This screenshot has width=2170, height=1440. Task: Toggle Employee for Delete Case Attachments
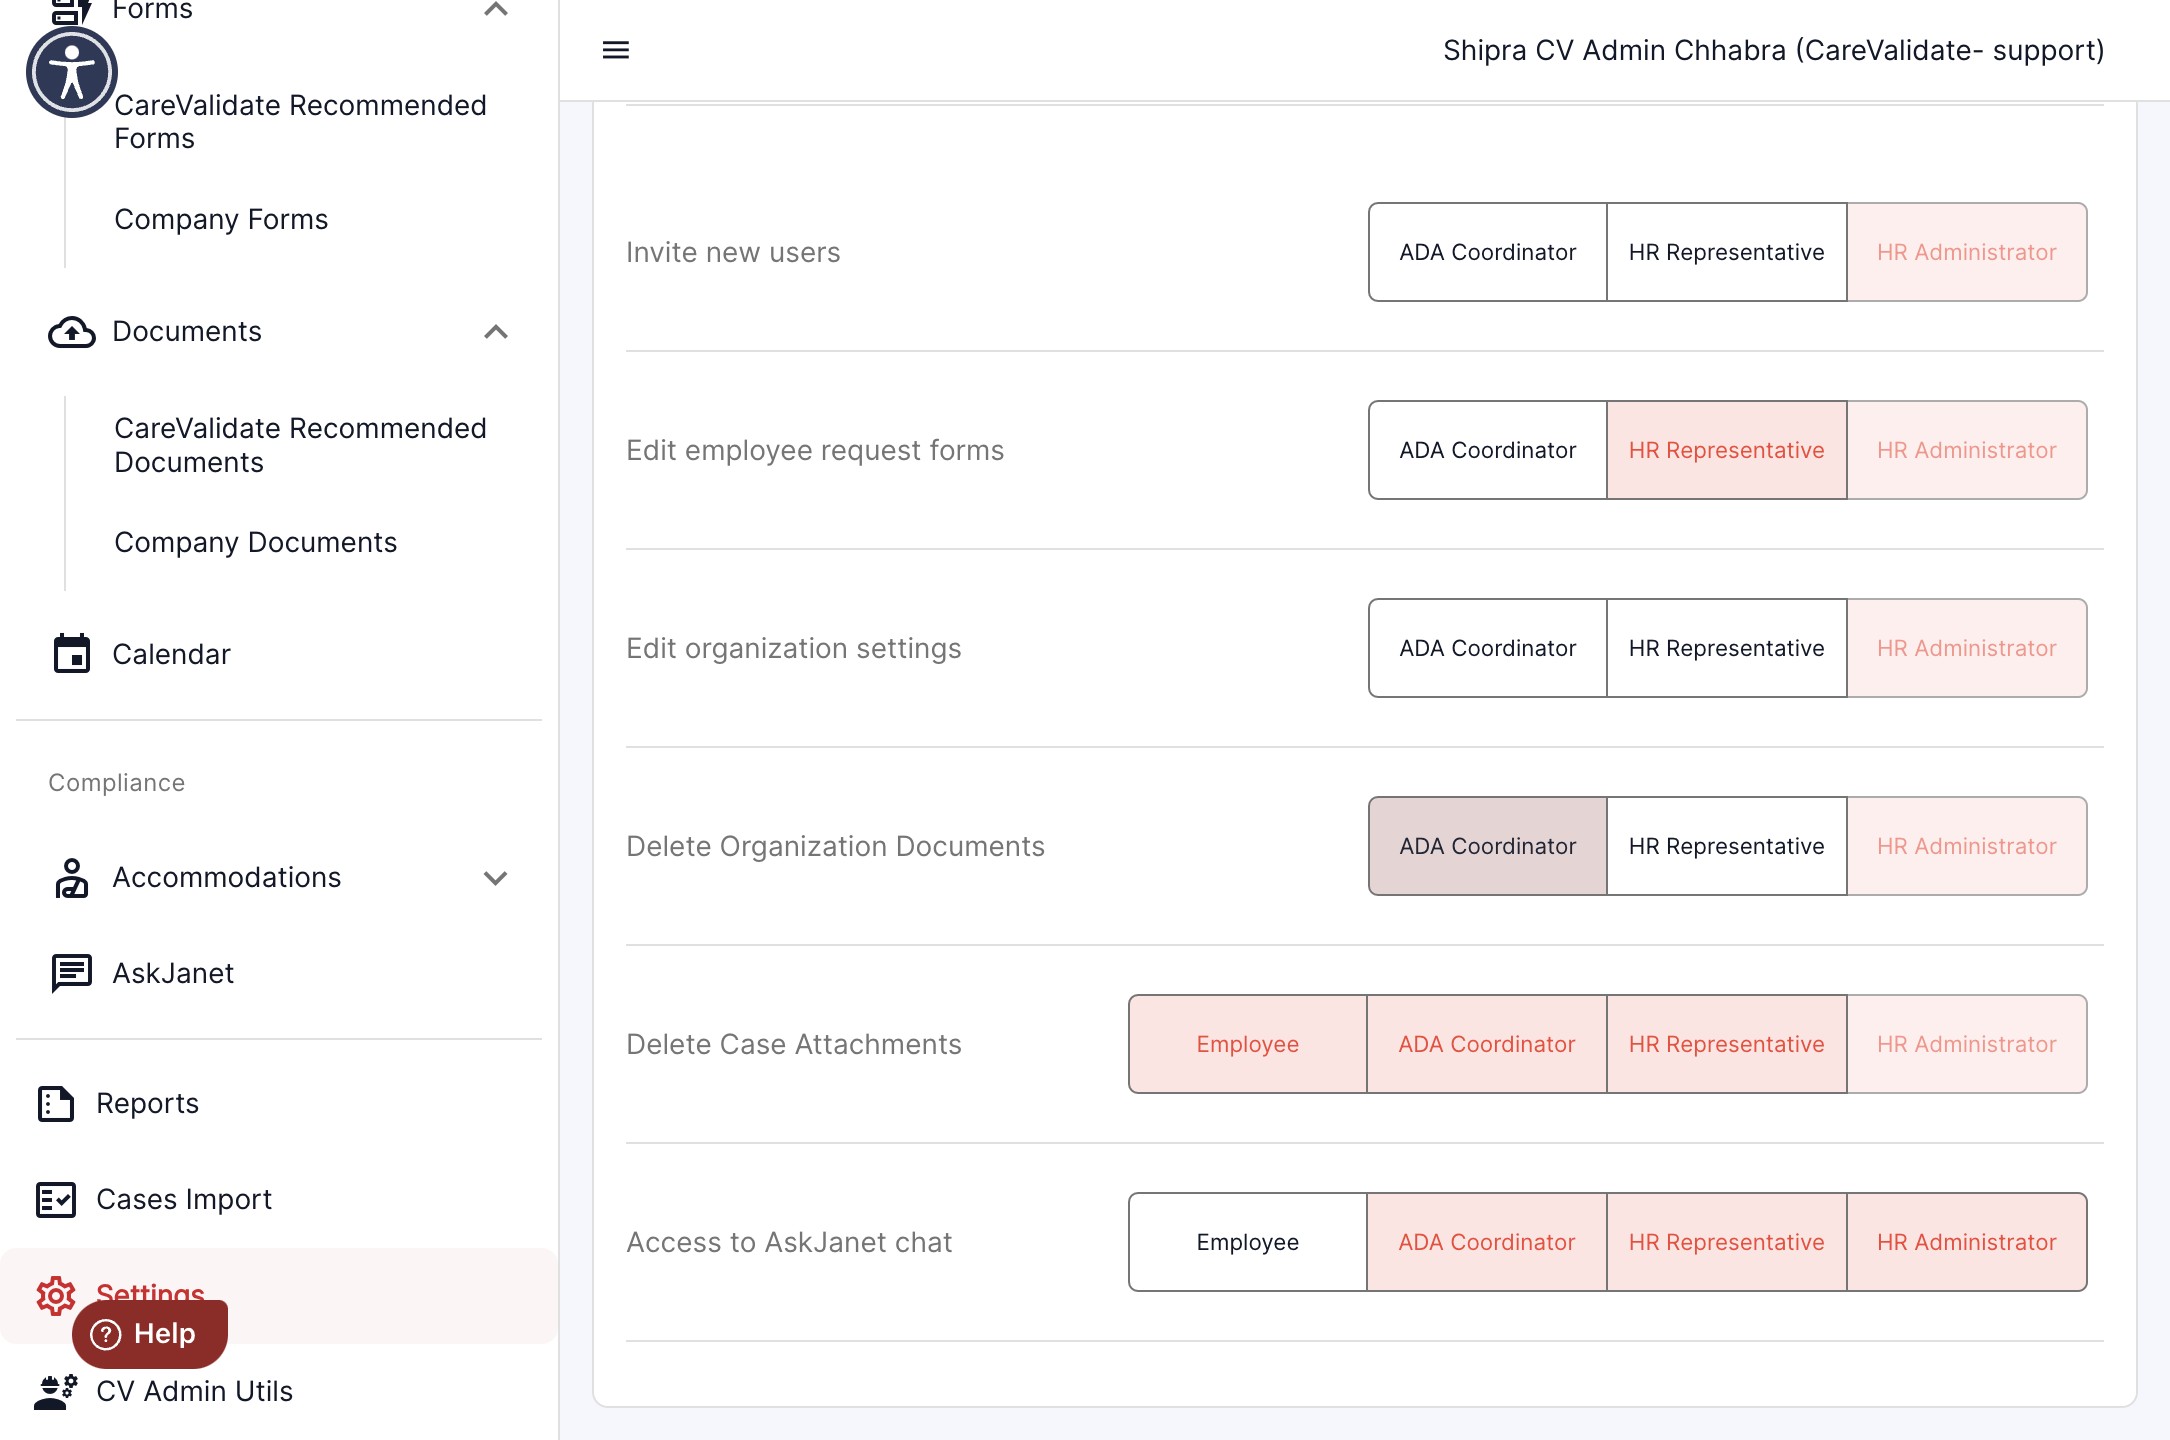pyautogui.click(x=1248, y=1044)
